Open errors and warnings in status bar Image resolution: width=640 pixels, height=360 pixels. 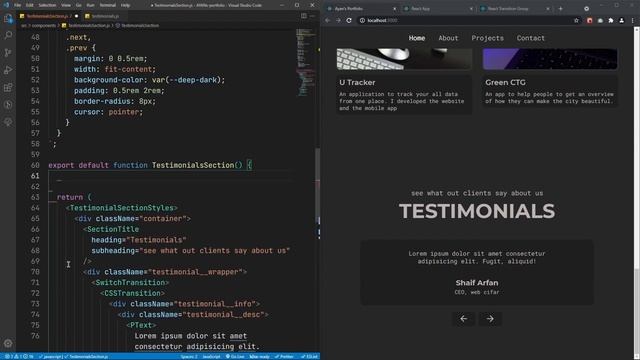tap(19, 357)
